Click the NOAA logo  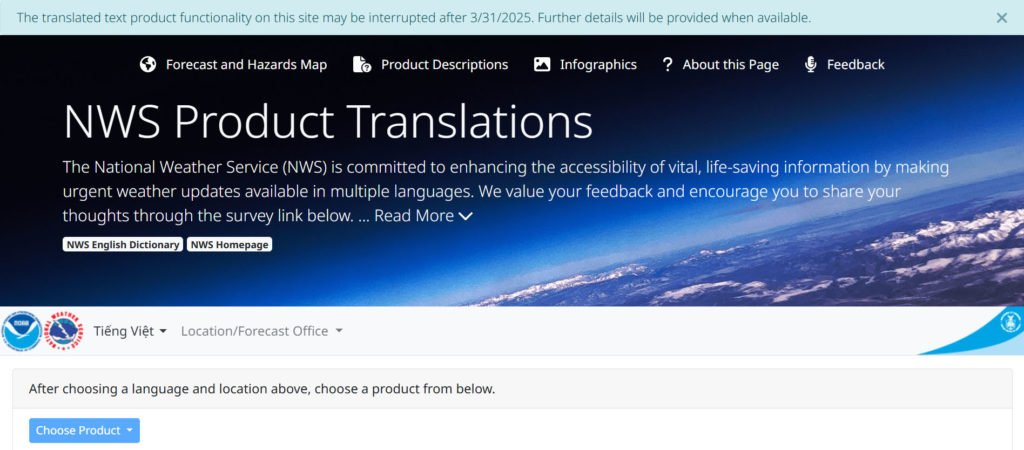click(22, 331)
